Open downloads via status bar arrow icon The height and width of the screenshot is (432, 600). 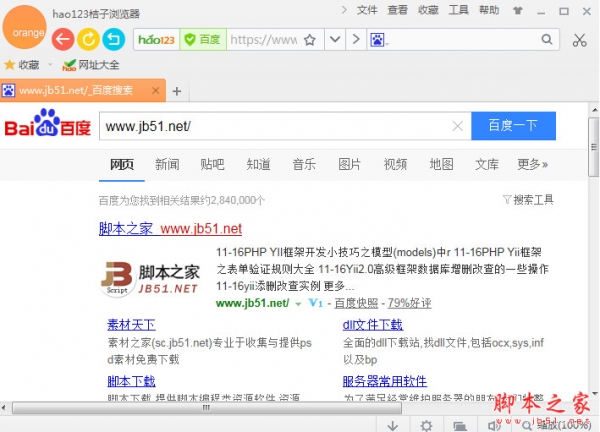tap(393, 425)
